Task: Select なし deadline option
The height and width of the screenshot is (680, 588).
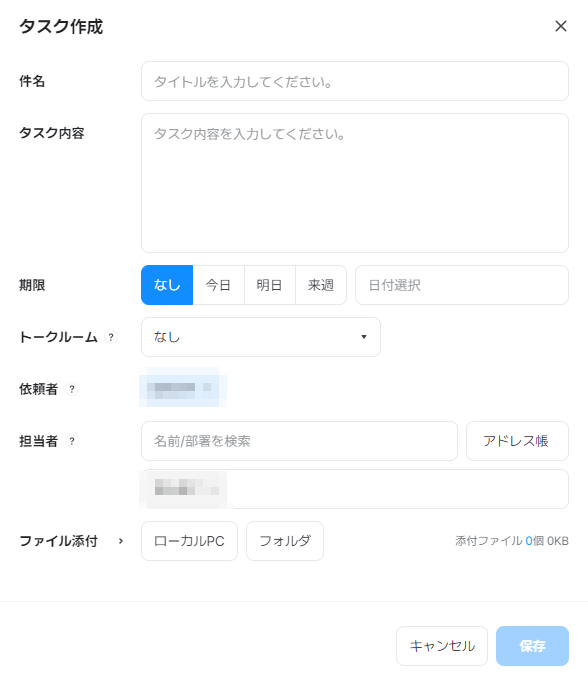Action: click(167, 285)
